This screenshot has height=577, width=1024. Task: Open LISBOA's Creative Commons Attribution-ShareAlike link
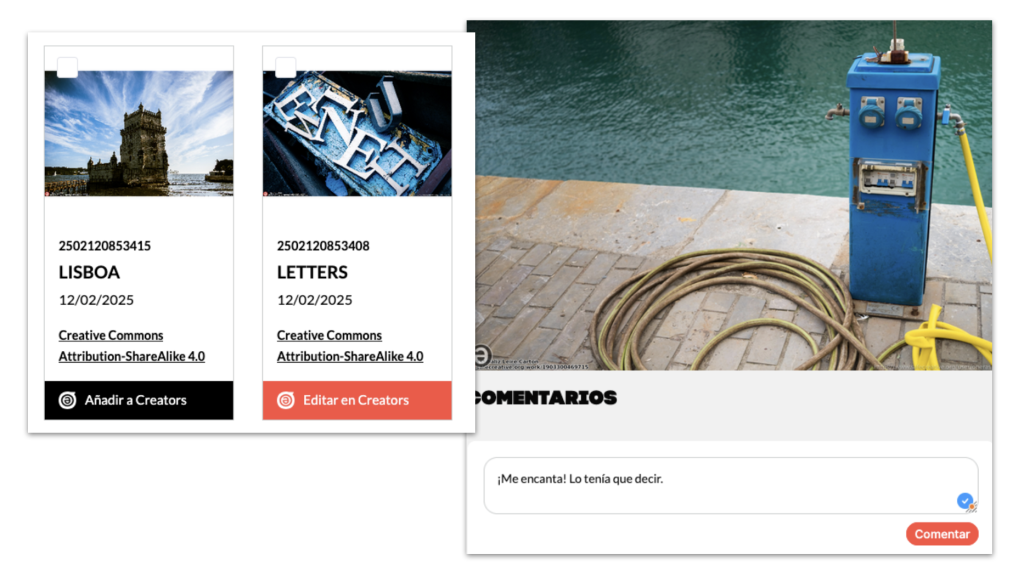pyautogui.click(x=132, y=346)
